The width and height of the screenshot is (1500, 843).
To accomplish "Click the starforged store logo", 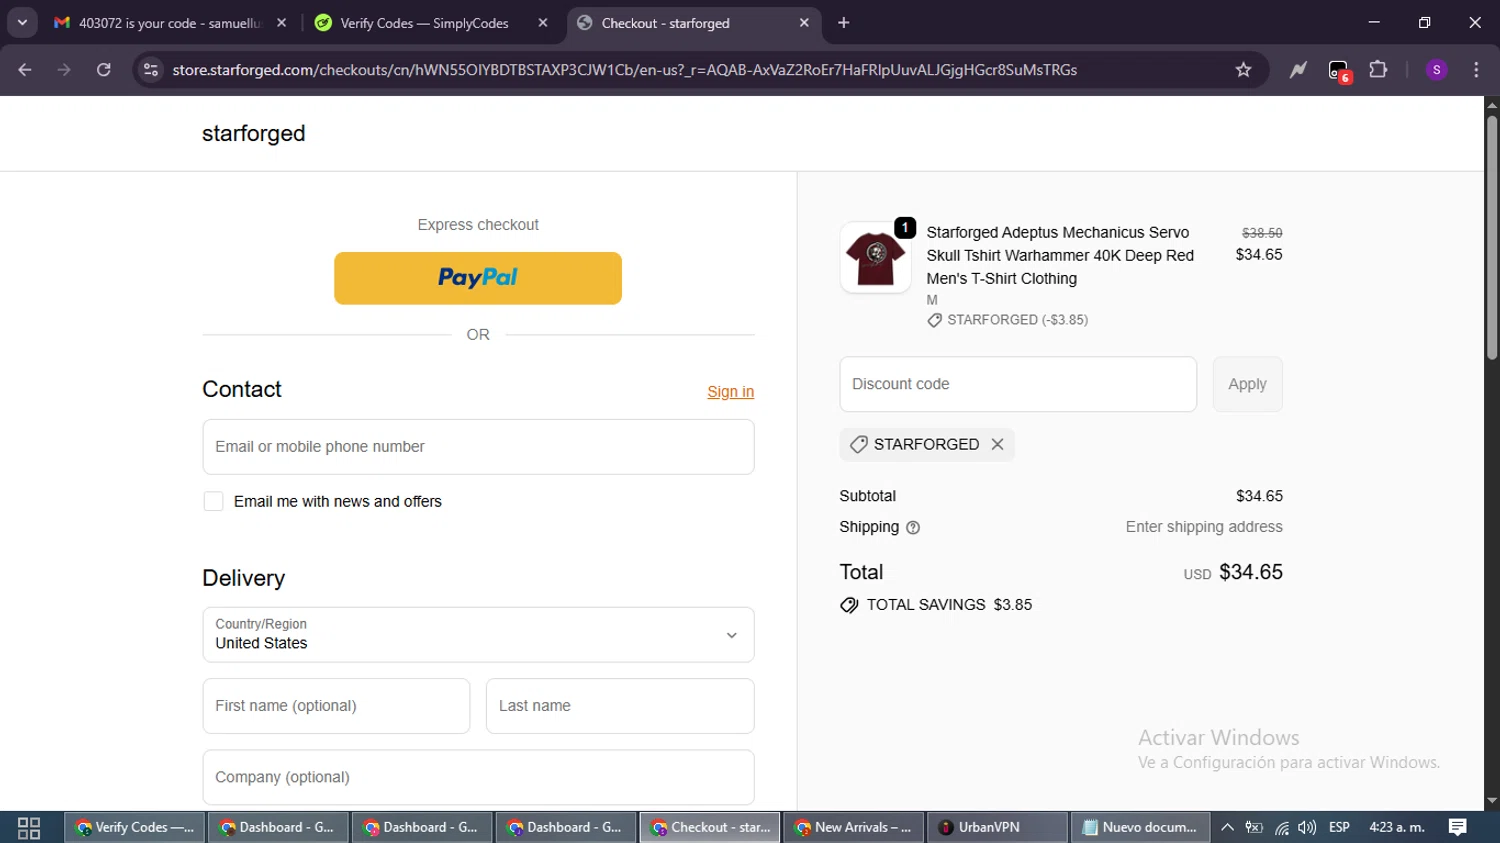I will tap(253, 134).
